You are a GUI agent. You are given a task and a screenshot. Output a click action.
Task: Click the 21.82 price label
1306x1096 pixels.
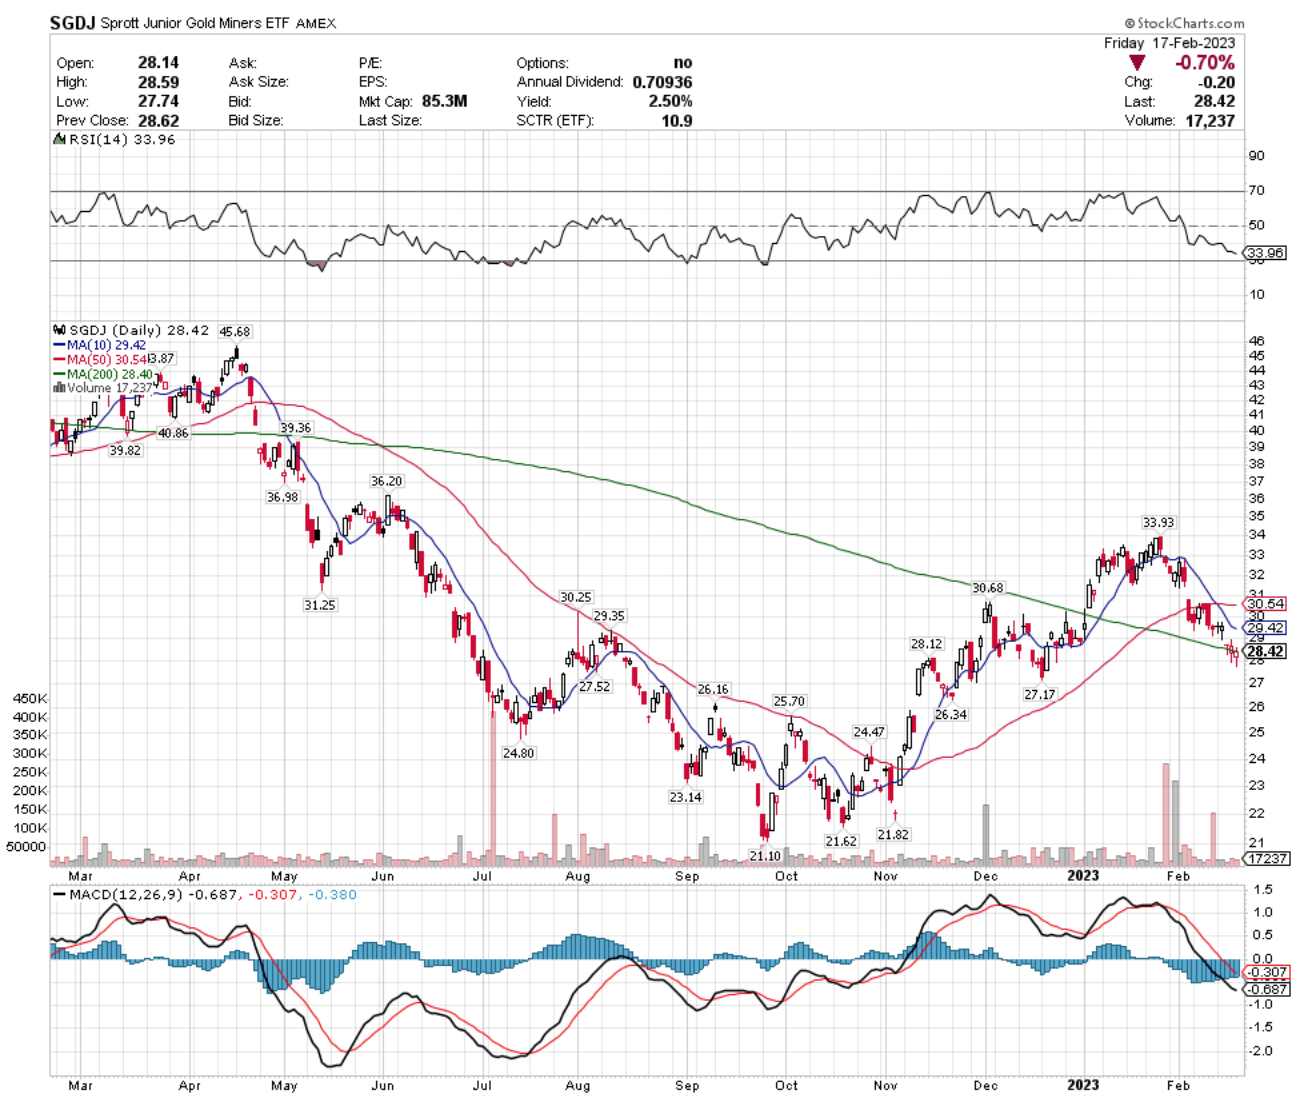point(893,834)
